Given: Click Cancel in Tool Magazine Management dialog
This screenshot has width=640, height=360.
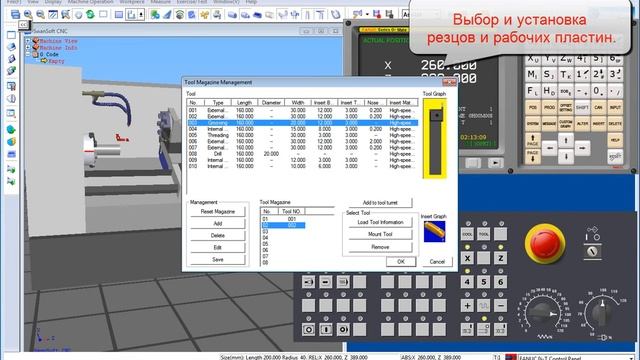Looking at the screenshot, I should pos(437,262).
